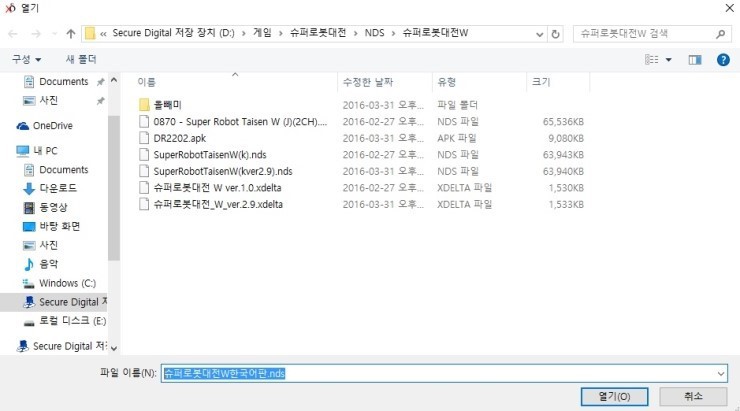The image size is (740, 411).
Task: Open help with the question mark icon
Action: (x=723, y=59)
